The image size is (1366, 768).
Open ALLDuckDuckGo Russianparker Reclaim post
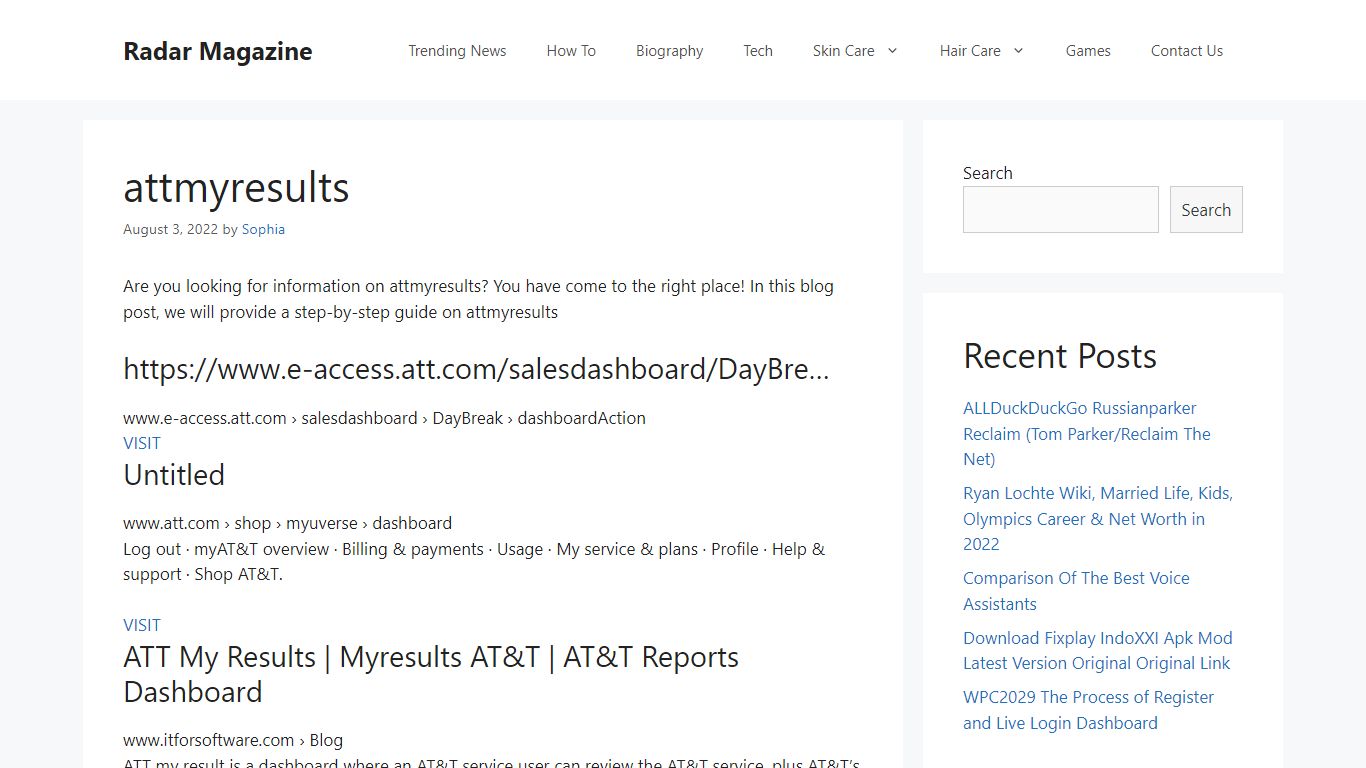(1087, 434)
